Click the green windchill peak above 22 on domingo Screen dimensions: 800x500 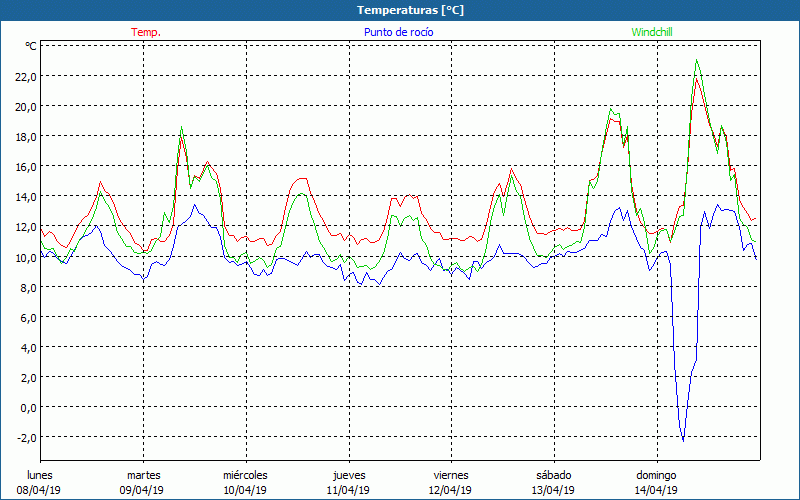tap(696, 60)
